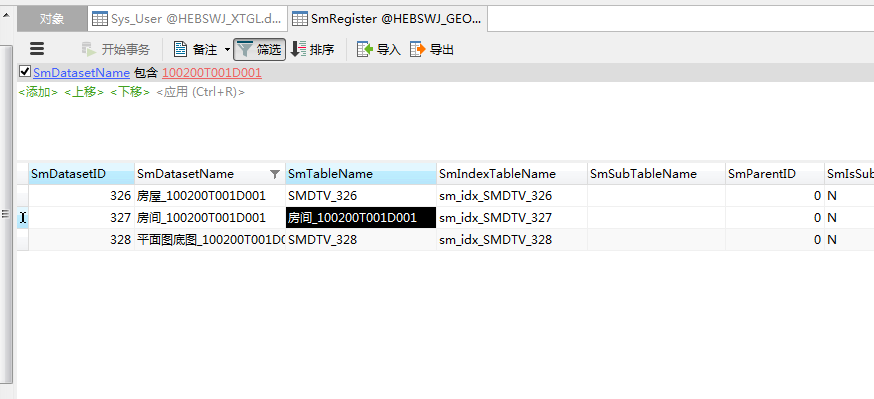
Task: Select cell 327 in SmDatasetID column
Action: pos(81,217)
